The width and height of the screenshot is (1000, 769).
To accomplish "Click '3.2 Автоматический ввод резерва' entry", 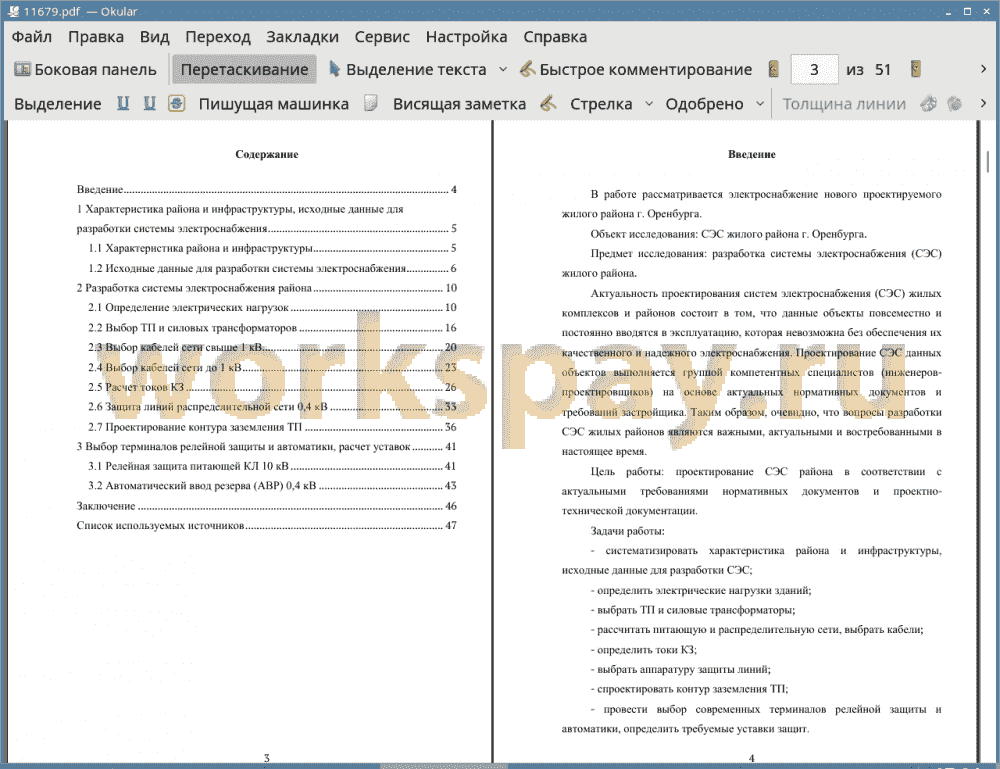I will coord(272,486).
